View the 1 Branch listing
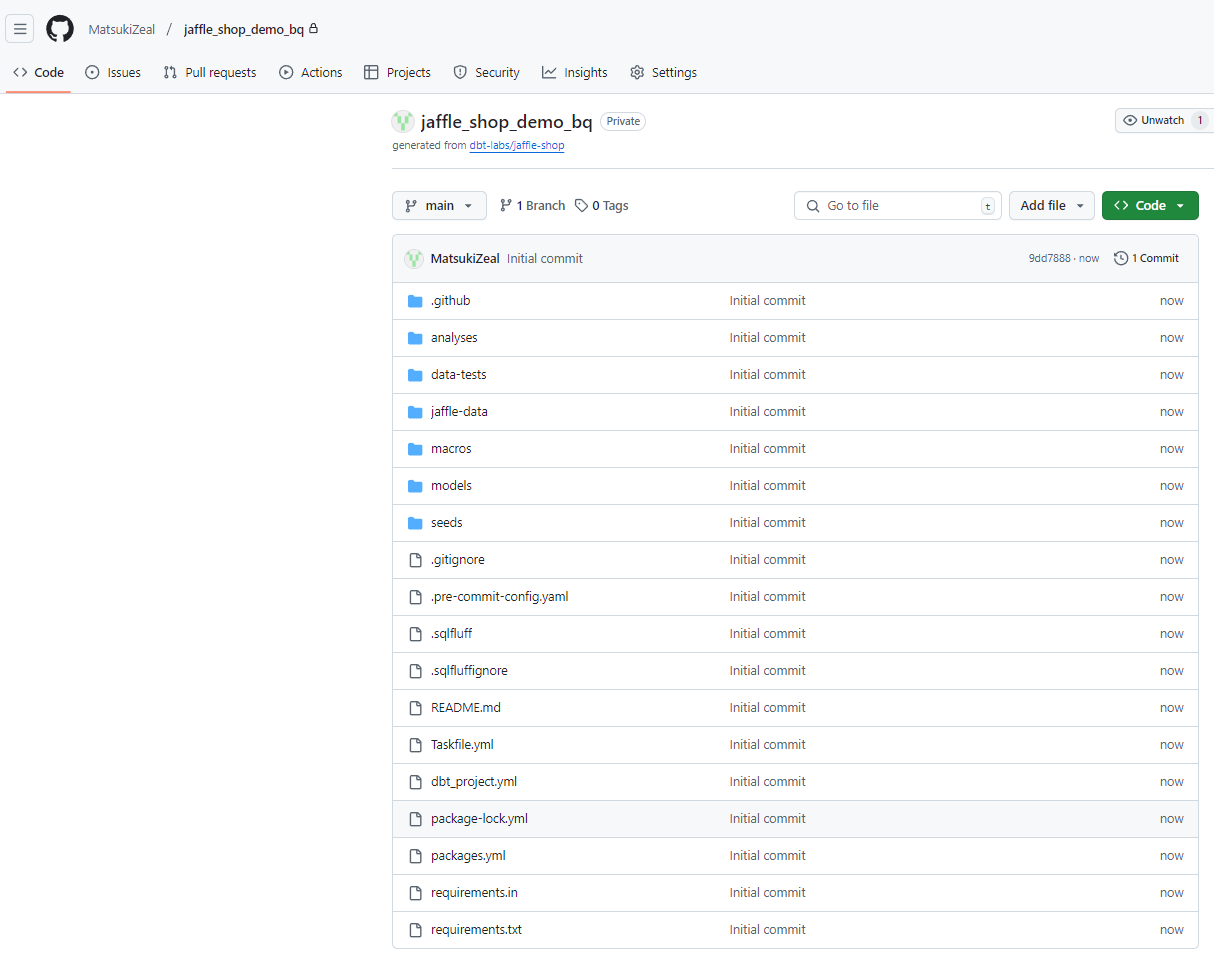 531,205
